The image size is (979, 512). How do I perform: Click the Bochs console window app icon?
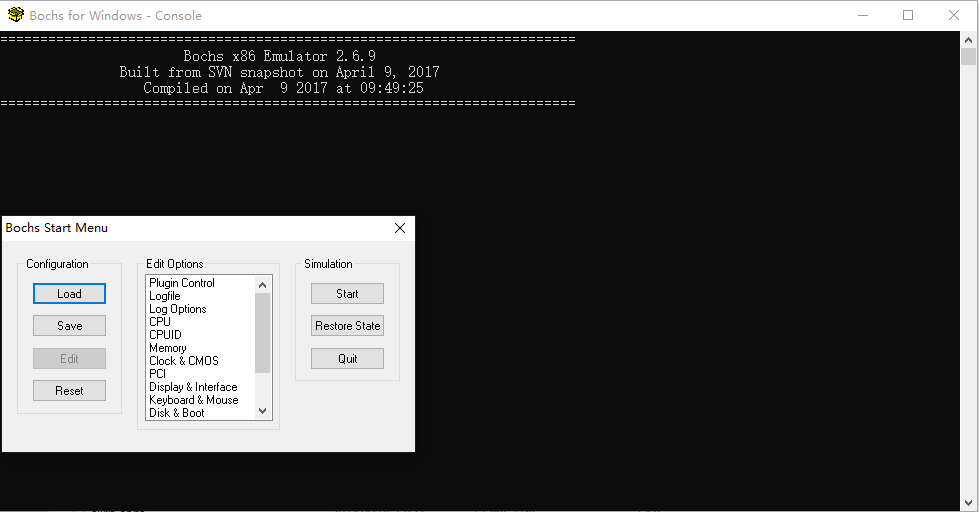pos(16,15)
